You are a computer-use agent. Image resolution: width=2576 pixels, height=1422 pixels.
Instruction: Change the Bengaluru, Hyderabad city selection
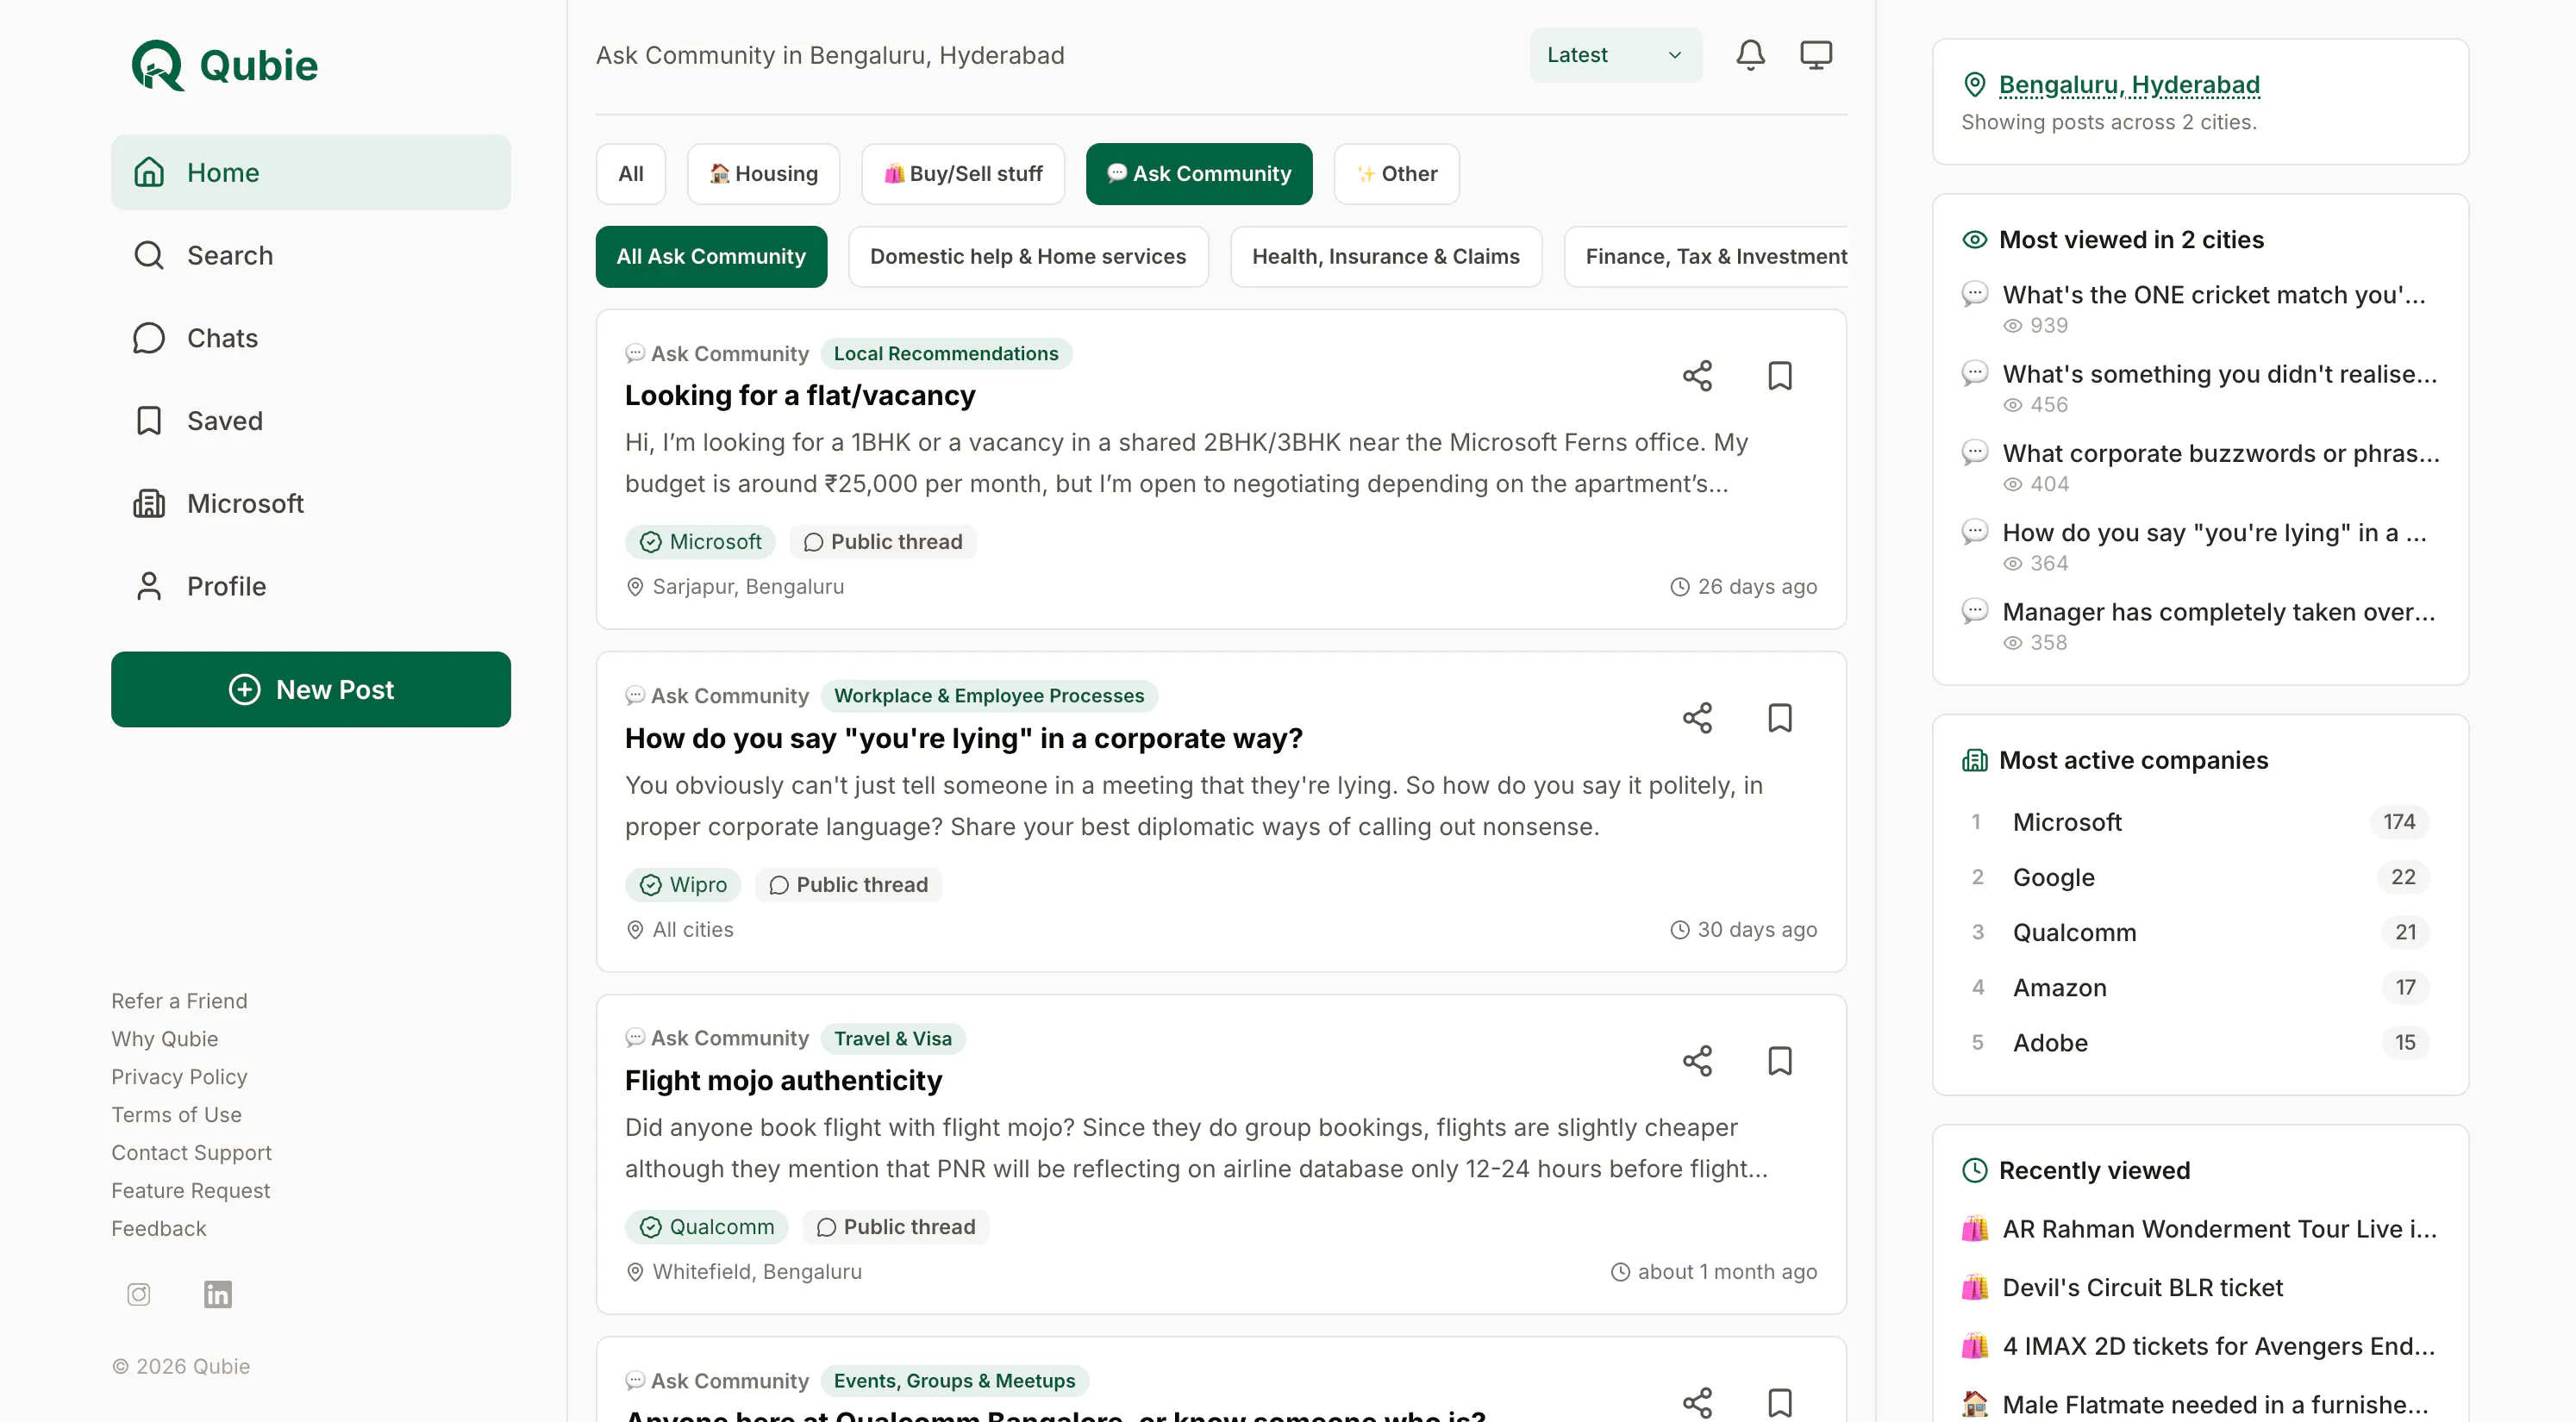[2129, 85]
